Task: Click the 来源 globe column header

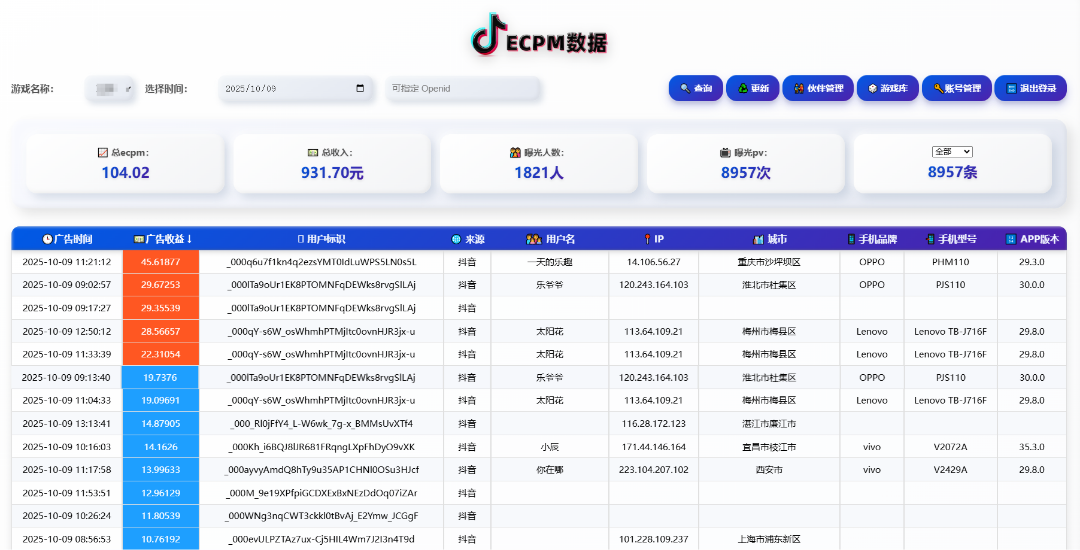Action: click(467, 239)
